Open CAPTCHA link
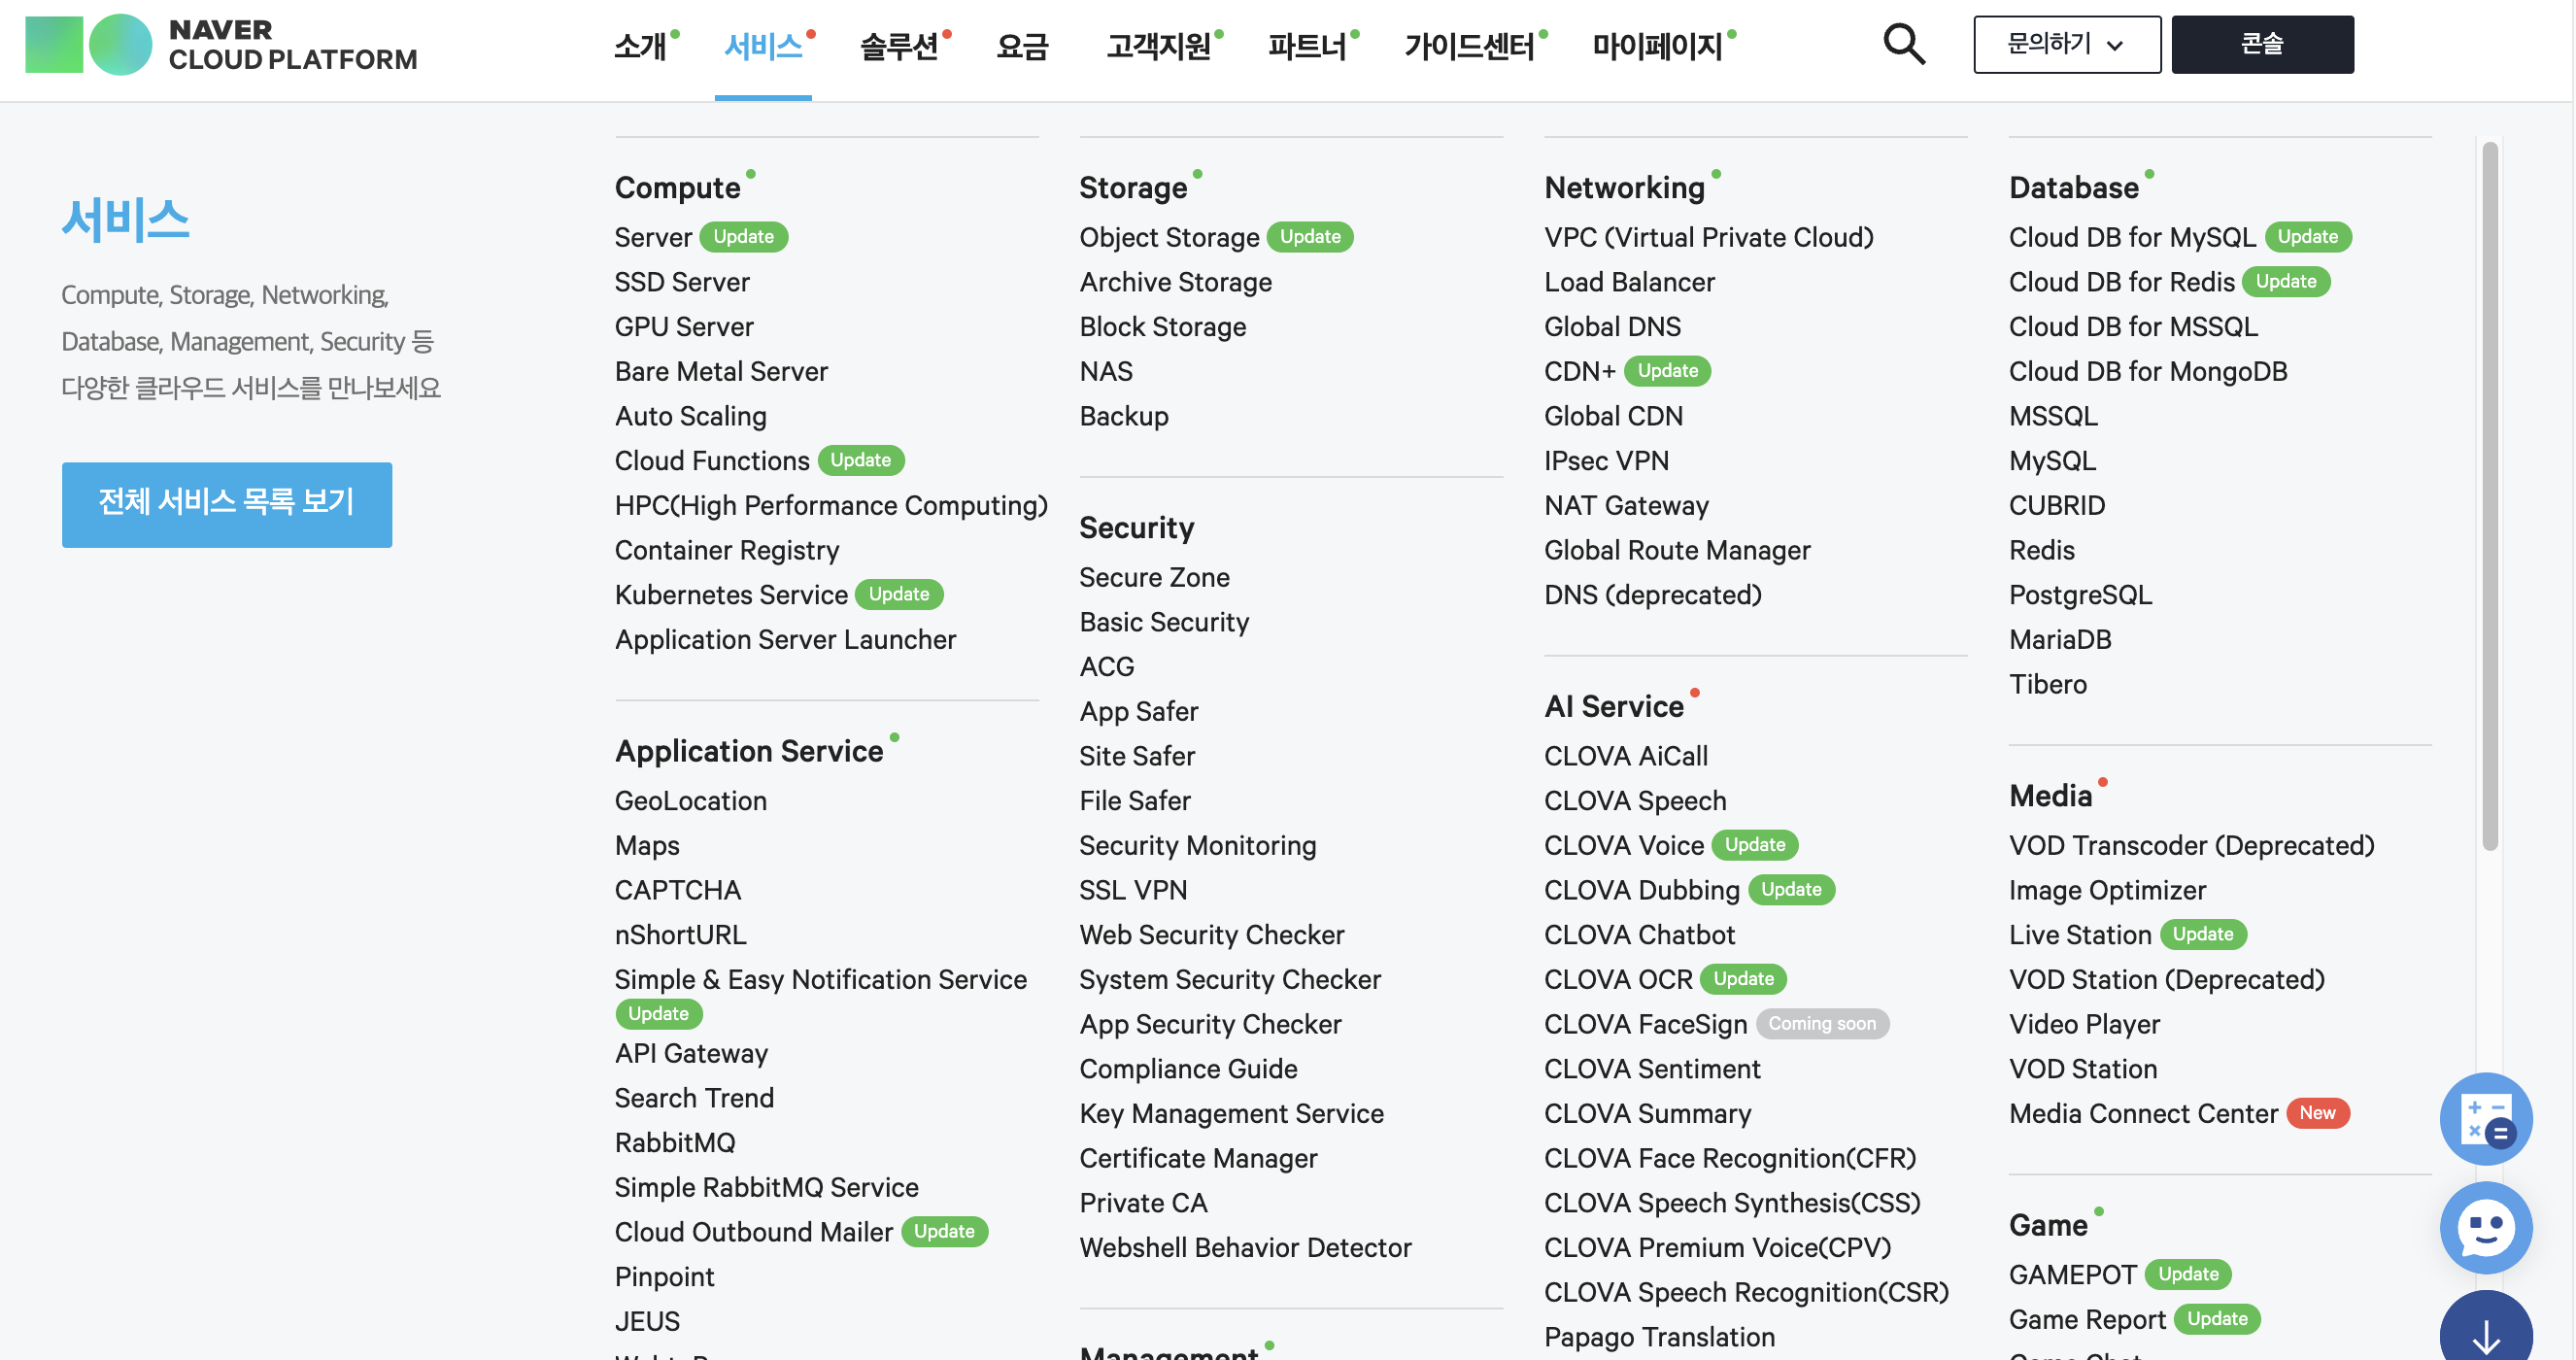Viewport: 2576px width, 1360px height. 677,890
